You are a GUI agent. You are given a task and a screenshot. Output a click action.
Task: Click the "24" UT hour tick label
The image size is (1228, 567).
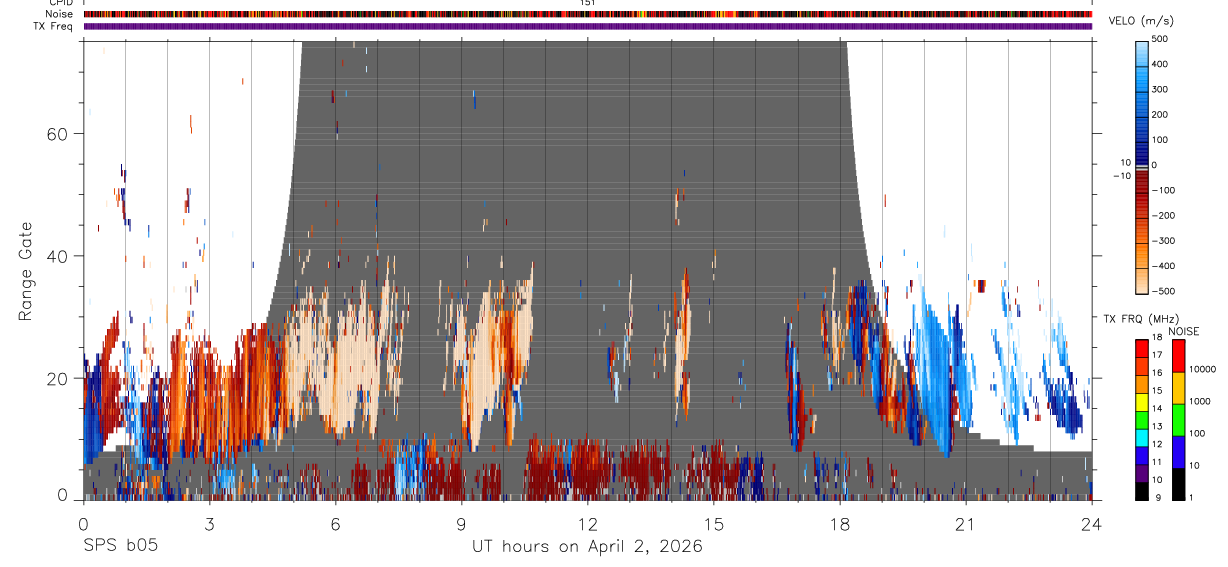1091,524
